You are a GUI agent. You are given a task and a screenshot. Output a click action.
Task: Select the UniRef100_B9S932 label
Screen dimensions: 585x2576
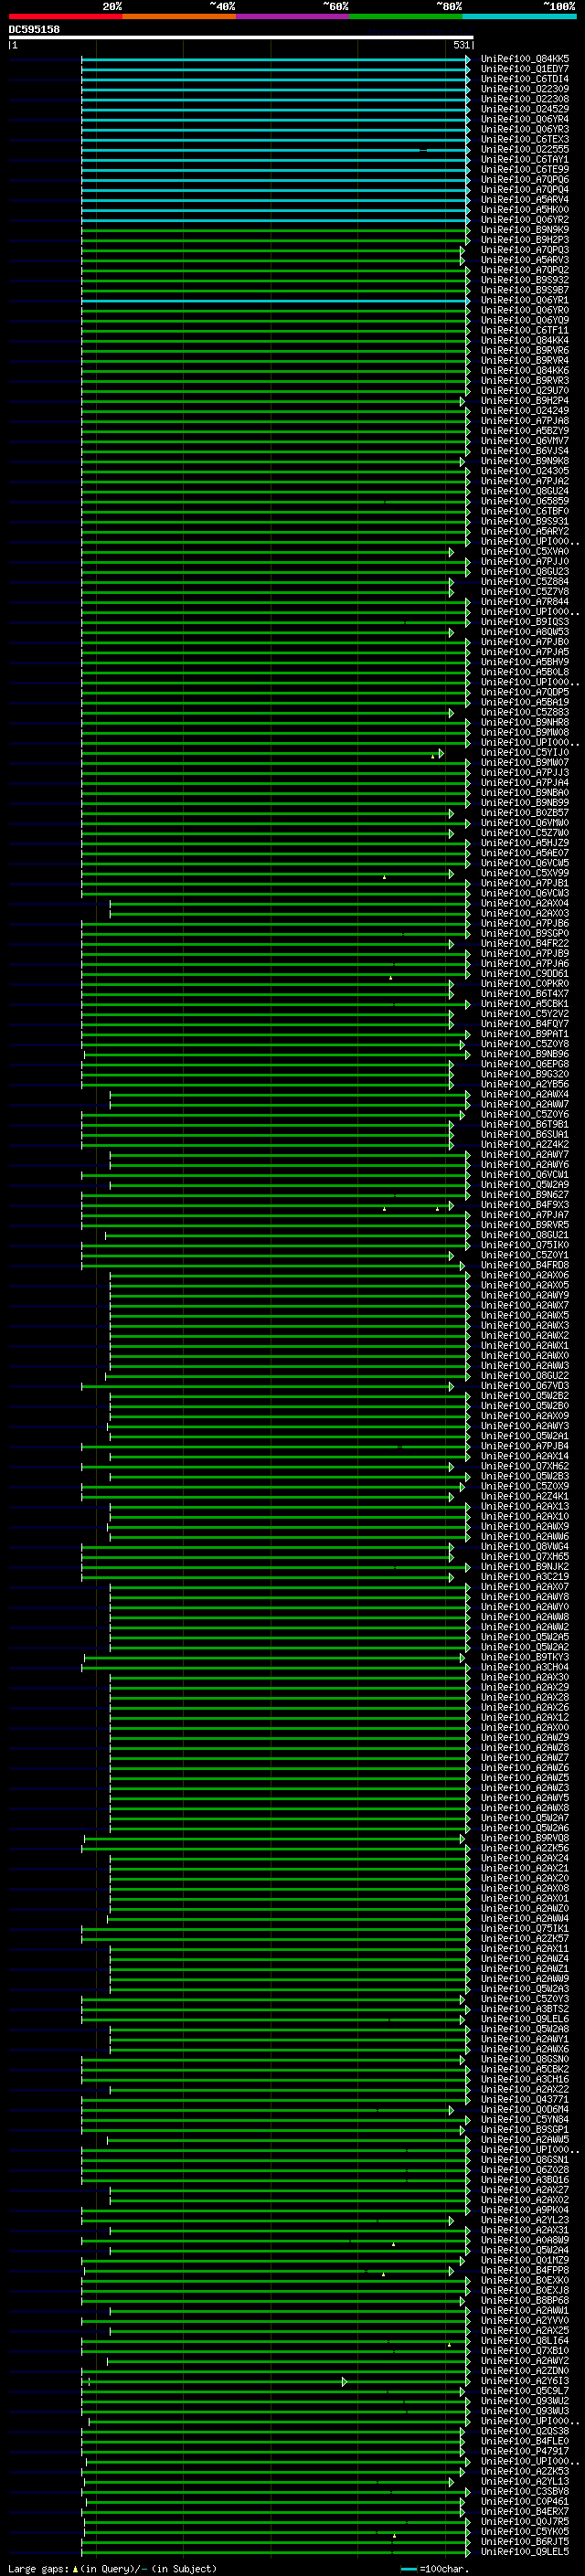[x=525, y=280]
